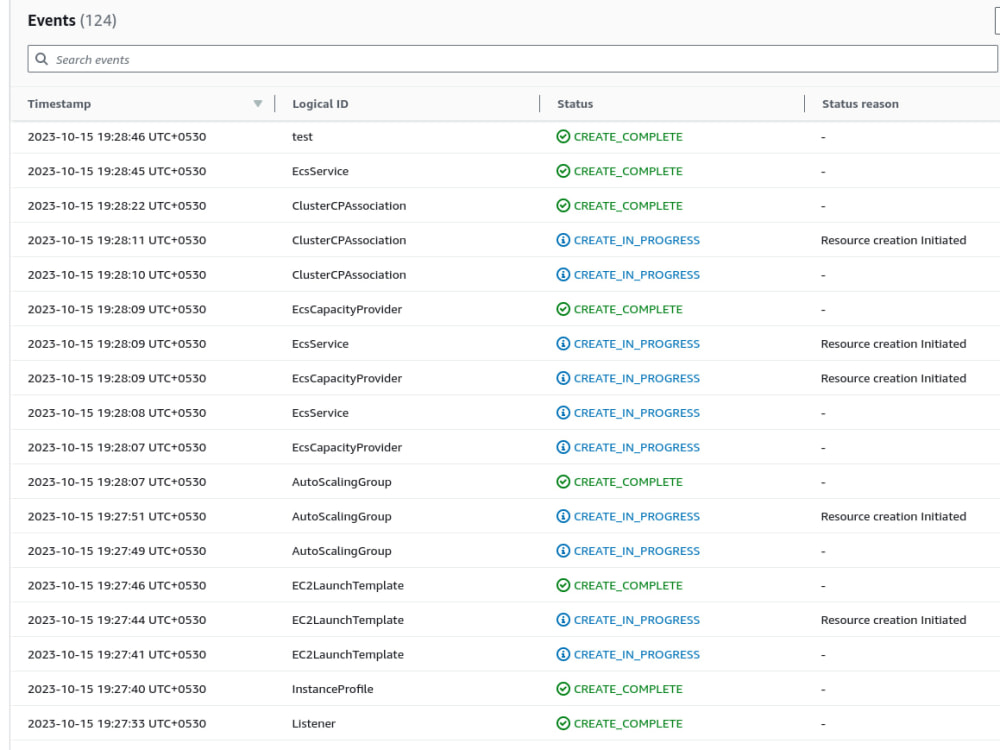Select CREATE_IN_PROGRESS status at 19:28:10
Screen dimensions: 1000x750
(x=636, y=274)
